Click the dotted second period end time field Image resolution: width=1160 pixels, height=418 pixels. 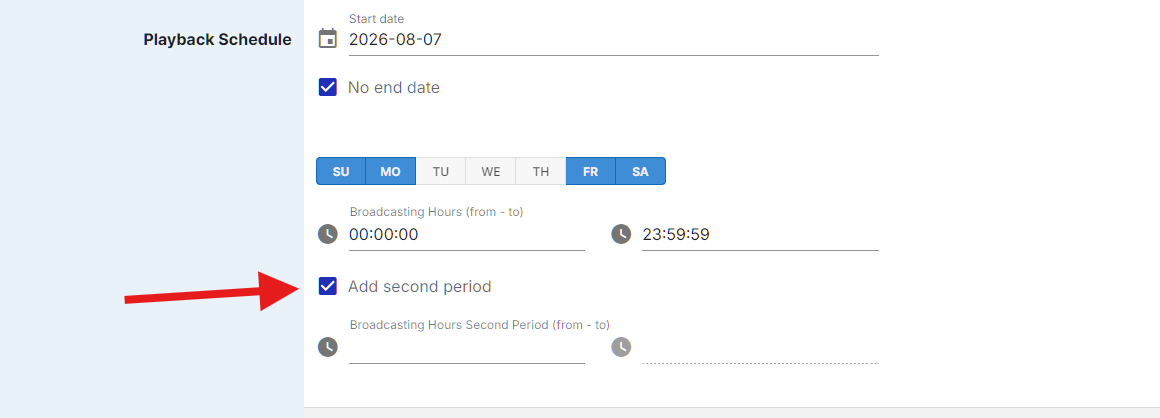(x=761, y=348)
